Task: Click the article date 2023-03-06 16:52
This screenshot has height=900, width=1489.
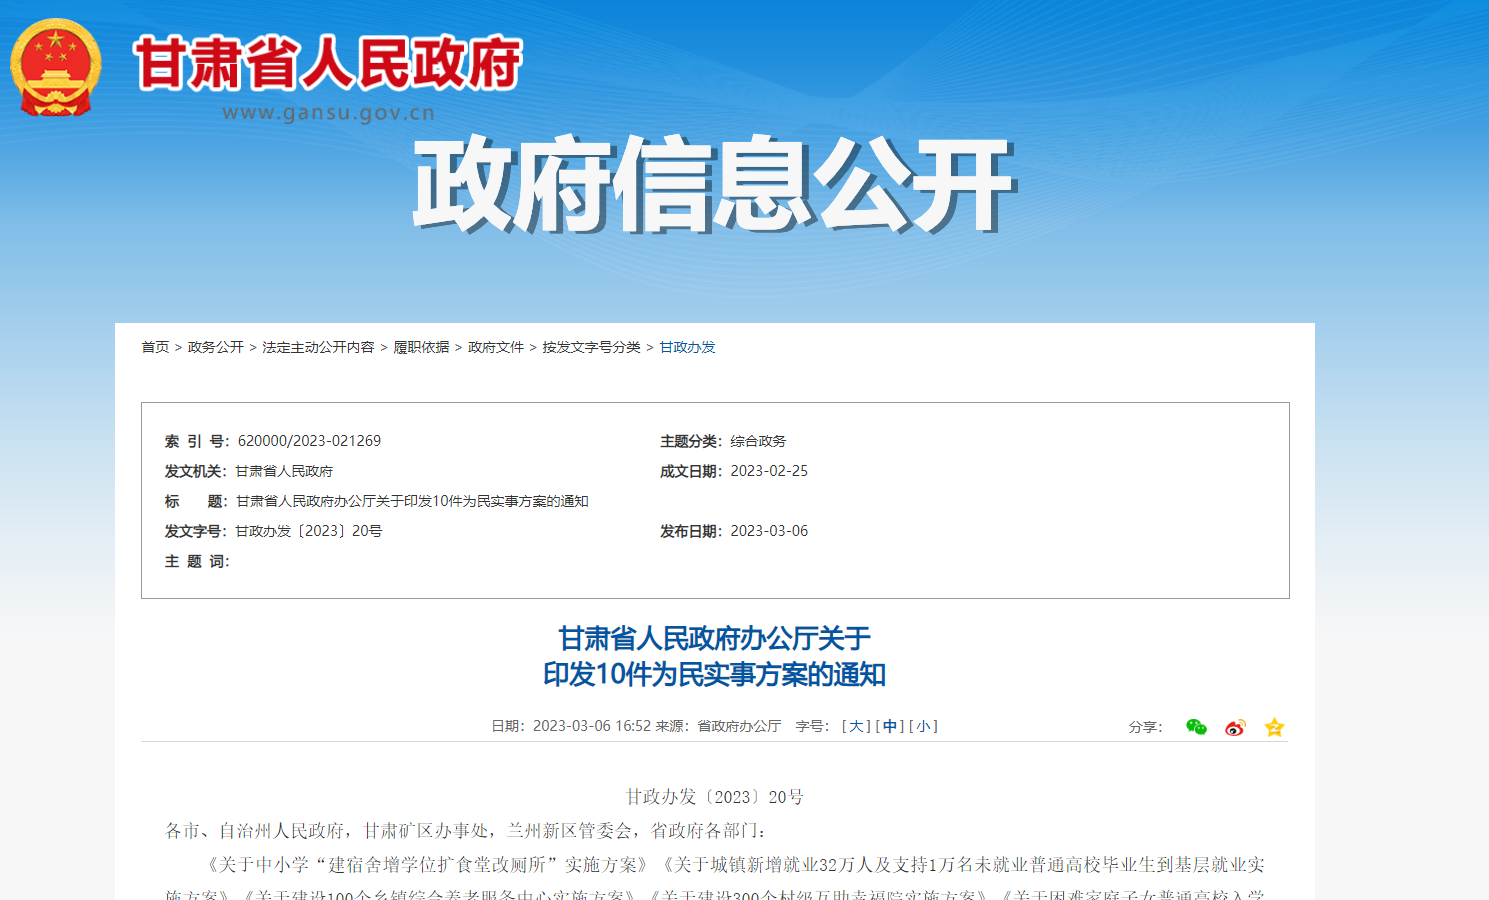Action: [x=592, y=726]
